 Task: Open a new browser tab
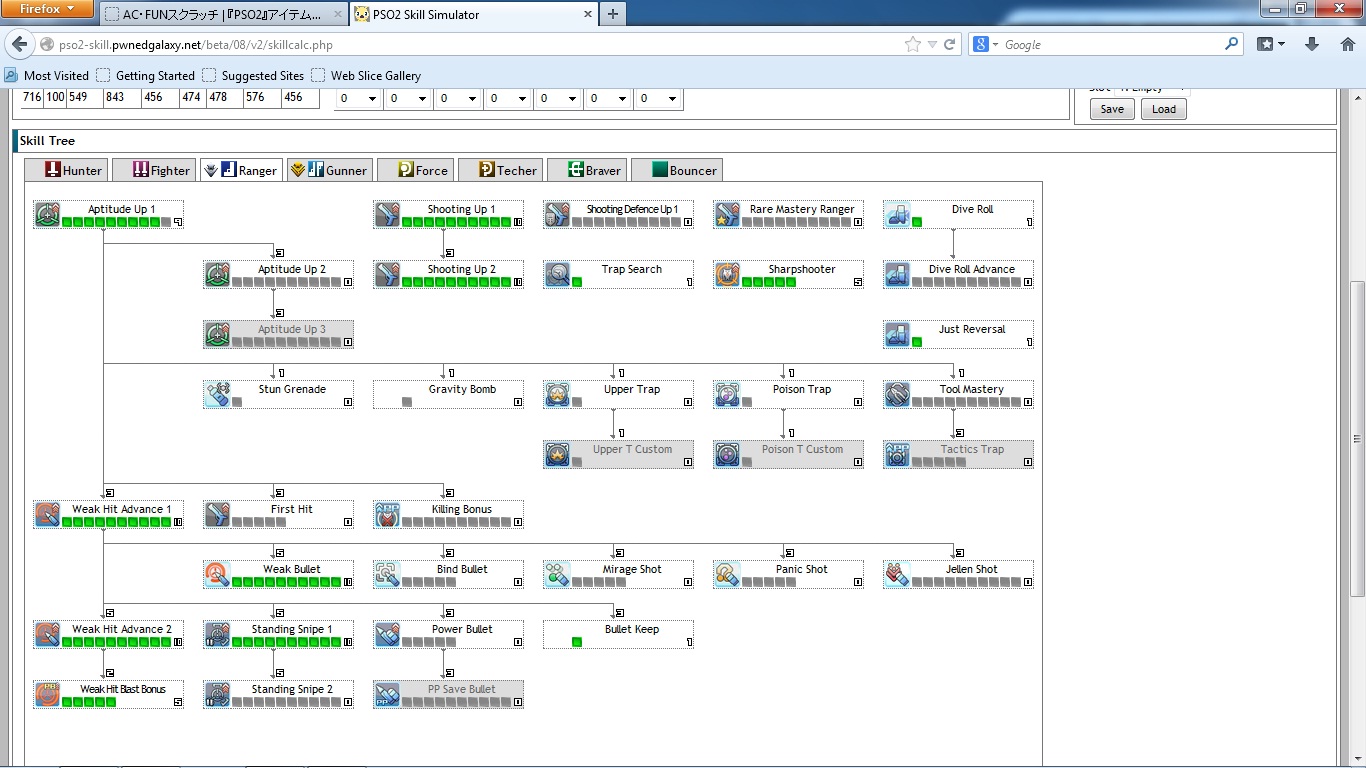(x=612, y=14)
